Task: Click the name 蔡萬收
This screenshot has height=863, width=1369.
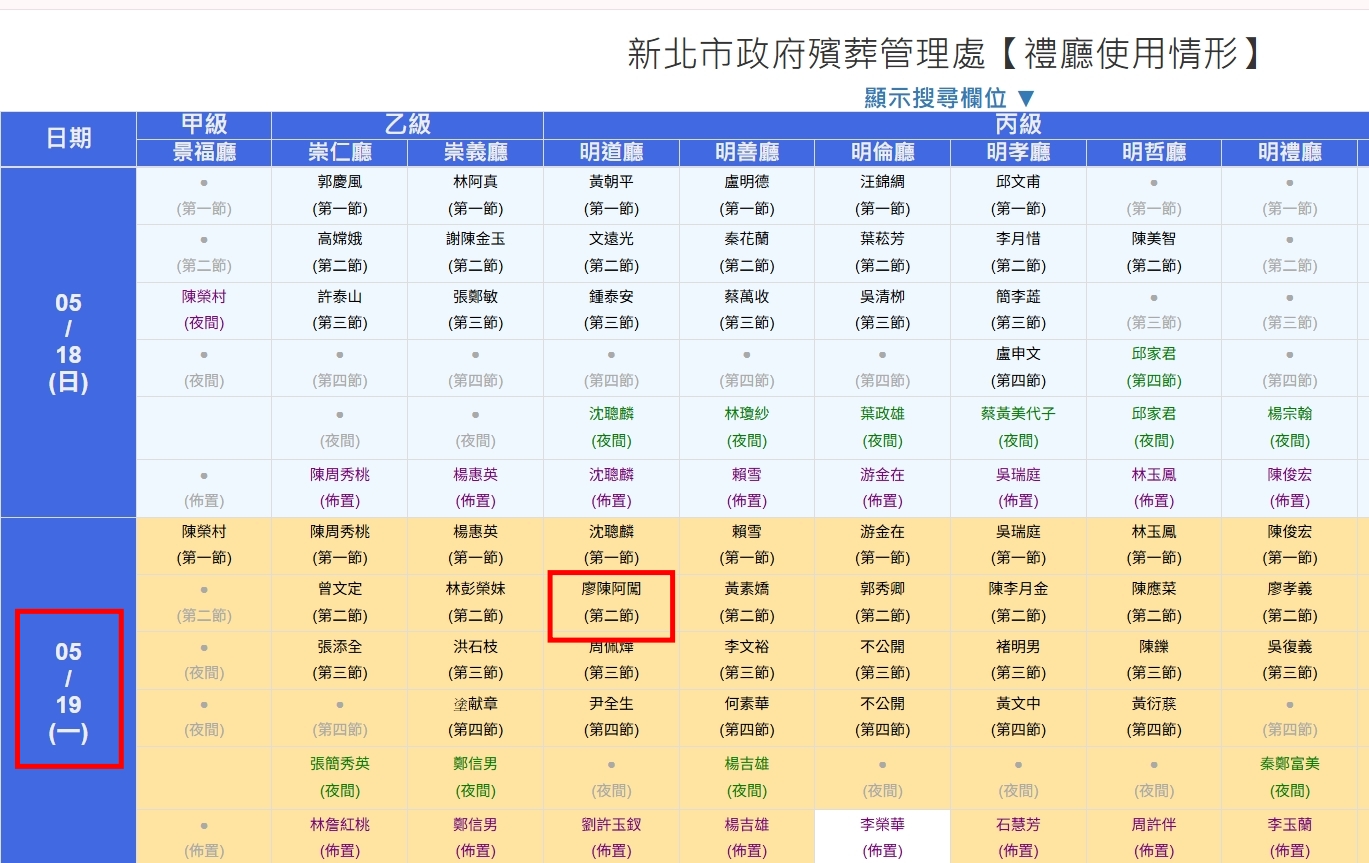Action: (x=747, y=297)
